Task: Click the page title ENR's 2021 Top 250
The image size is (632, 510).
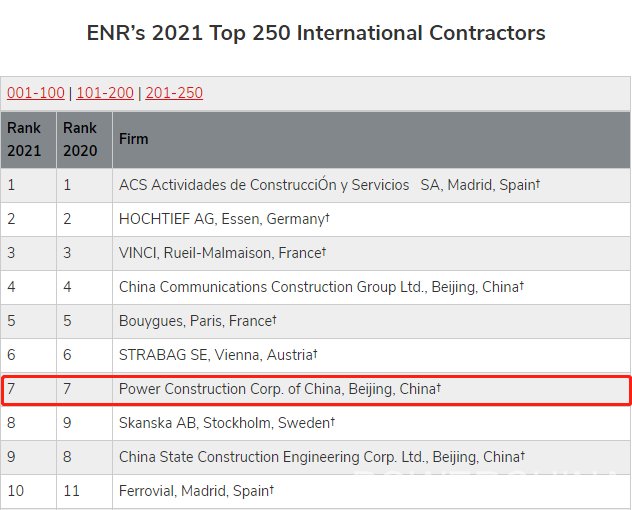Action: 316,33
